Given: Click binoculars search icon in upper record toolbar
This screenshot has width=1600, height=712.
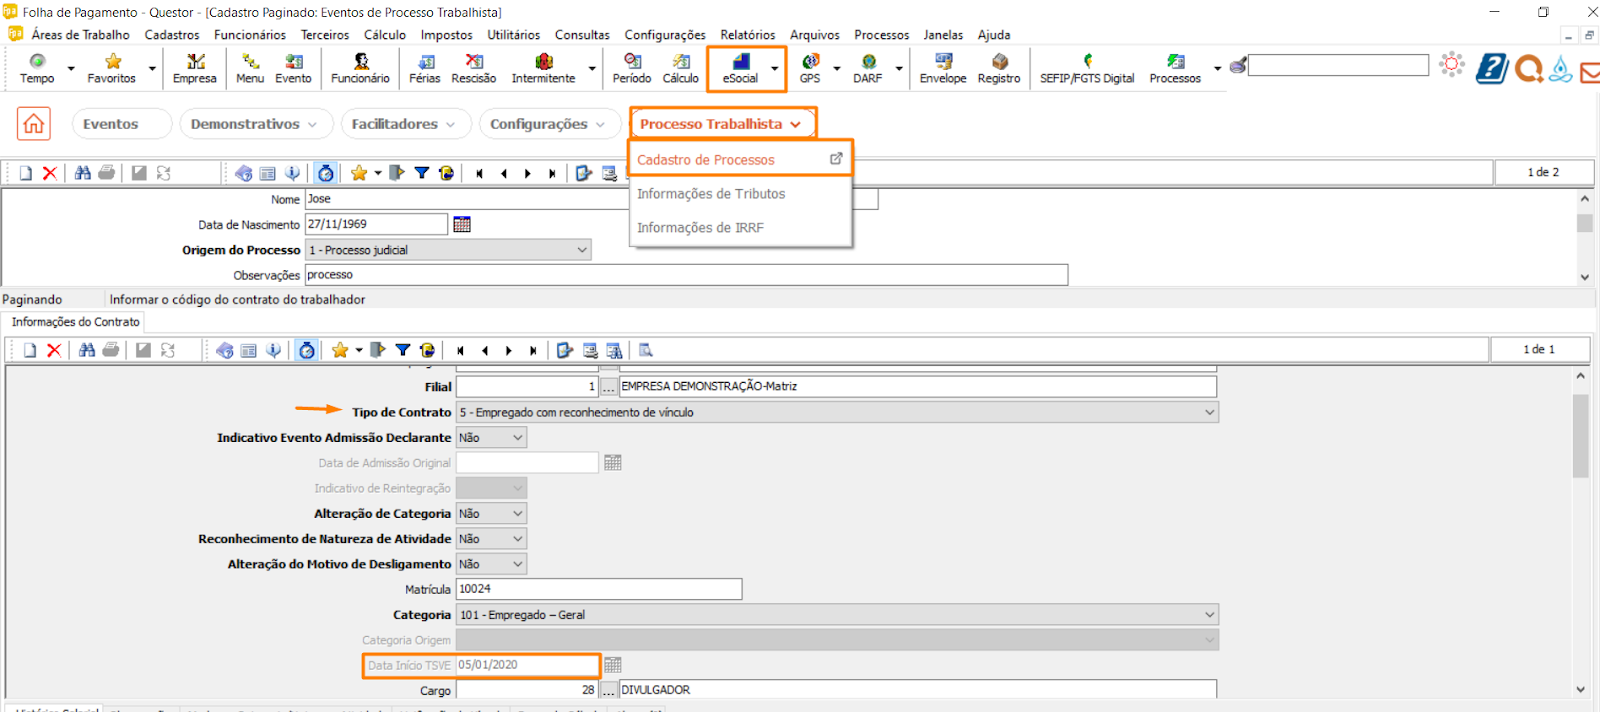Looking at the screenshot, I should (x=83, y=173).
